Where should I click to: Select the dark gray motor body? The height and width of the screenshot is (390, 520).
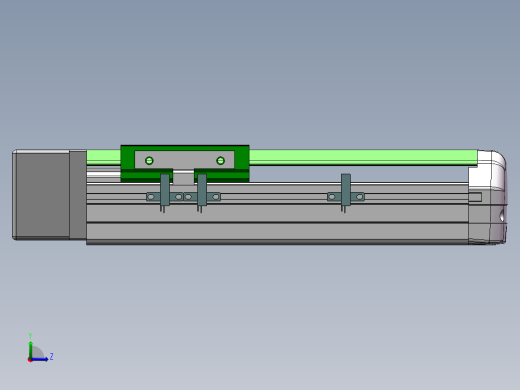click(x=41, y=195)
